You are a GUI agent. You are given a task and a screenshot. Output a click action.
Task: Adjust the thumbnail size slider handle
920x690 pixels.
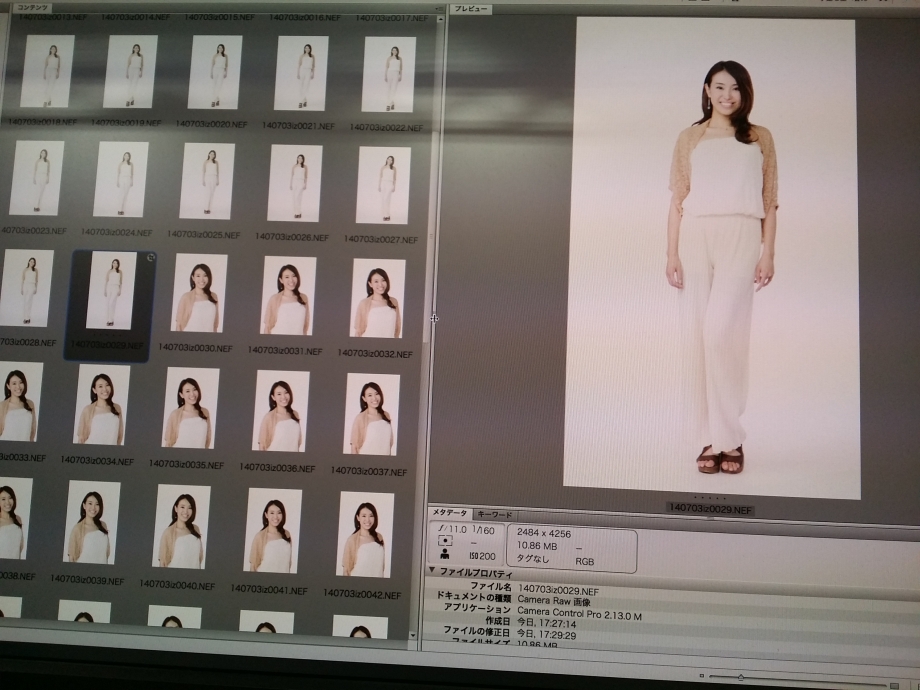pos(741,678)
